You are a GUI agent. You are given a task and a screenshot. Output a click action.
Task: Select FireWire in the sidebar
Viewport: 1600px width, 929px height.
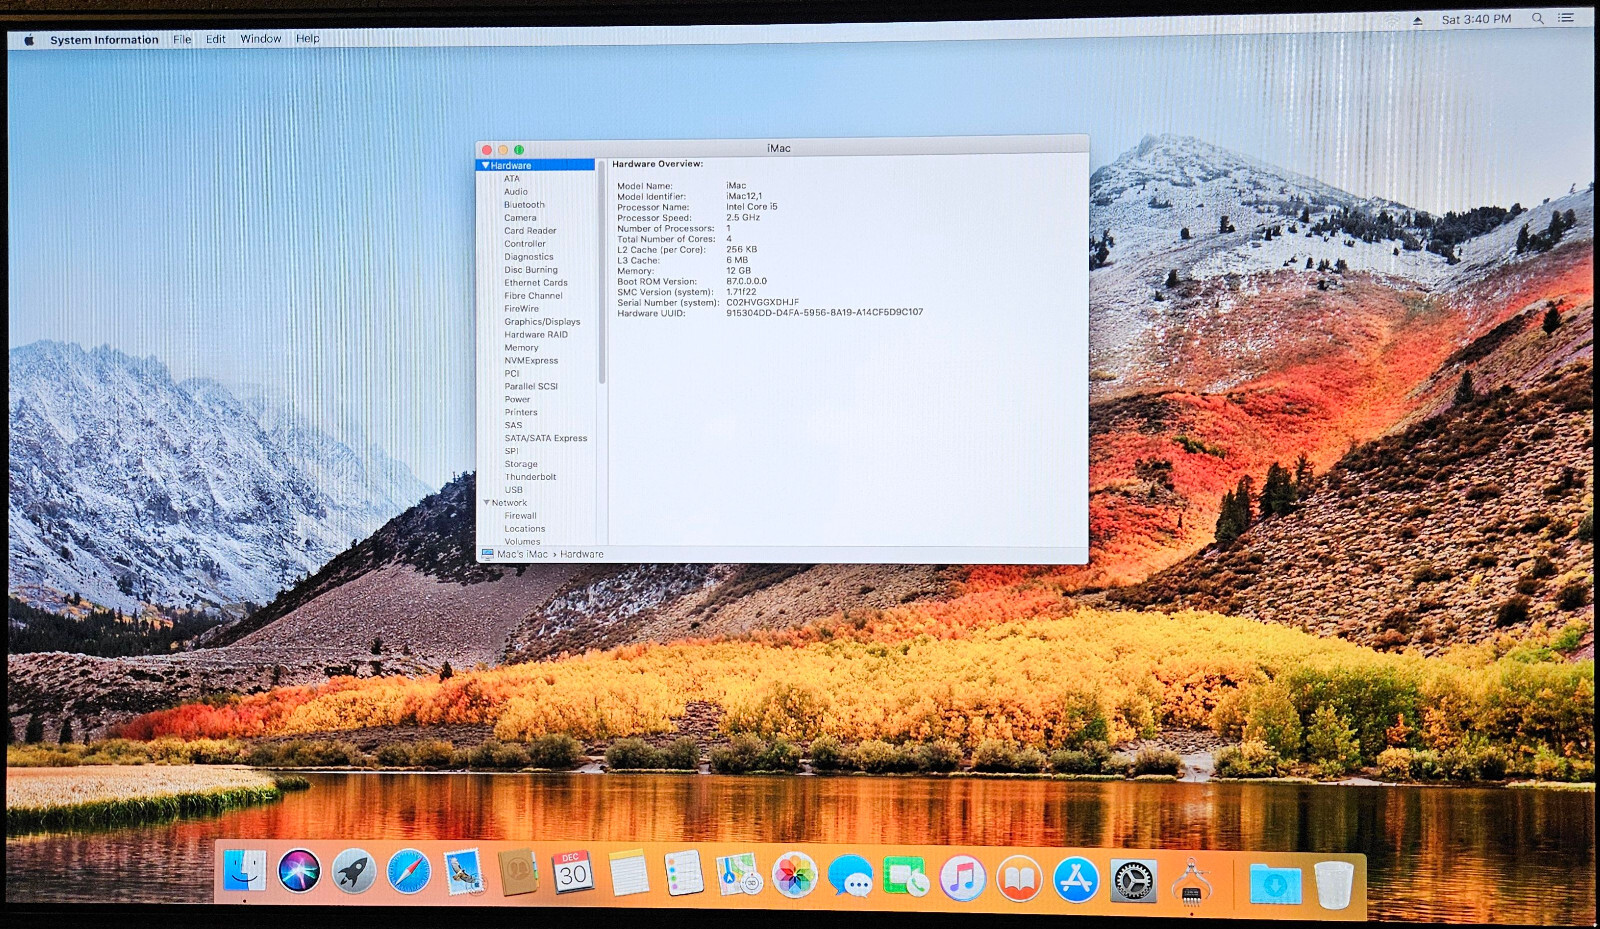pos(521,309)
